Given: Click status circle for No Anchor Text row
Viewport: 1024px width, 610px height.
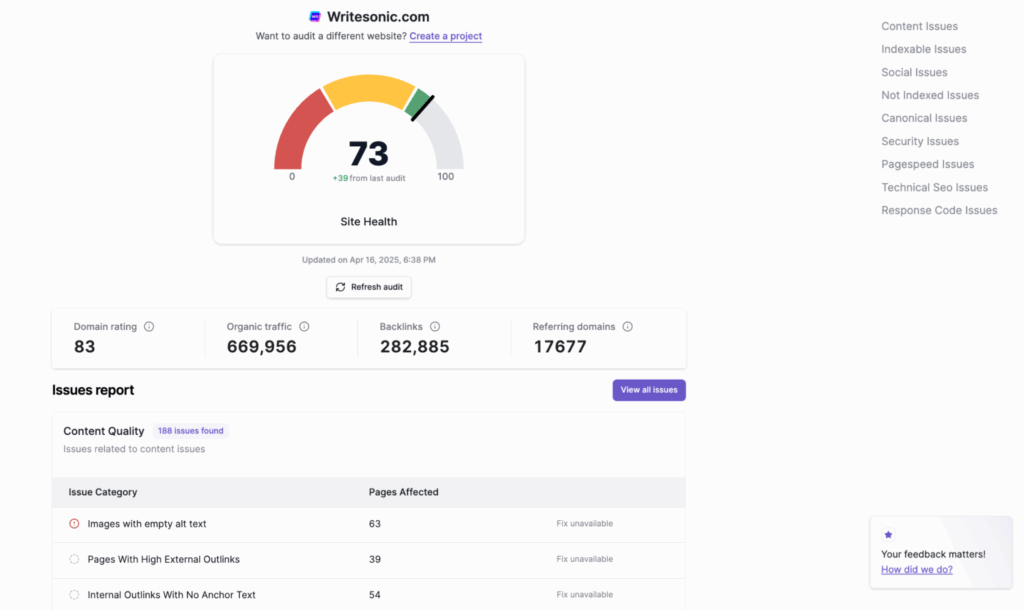Looking at the screenshot, I should 74,595.
